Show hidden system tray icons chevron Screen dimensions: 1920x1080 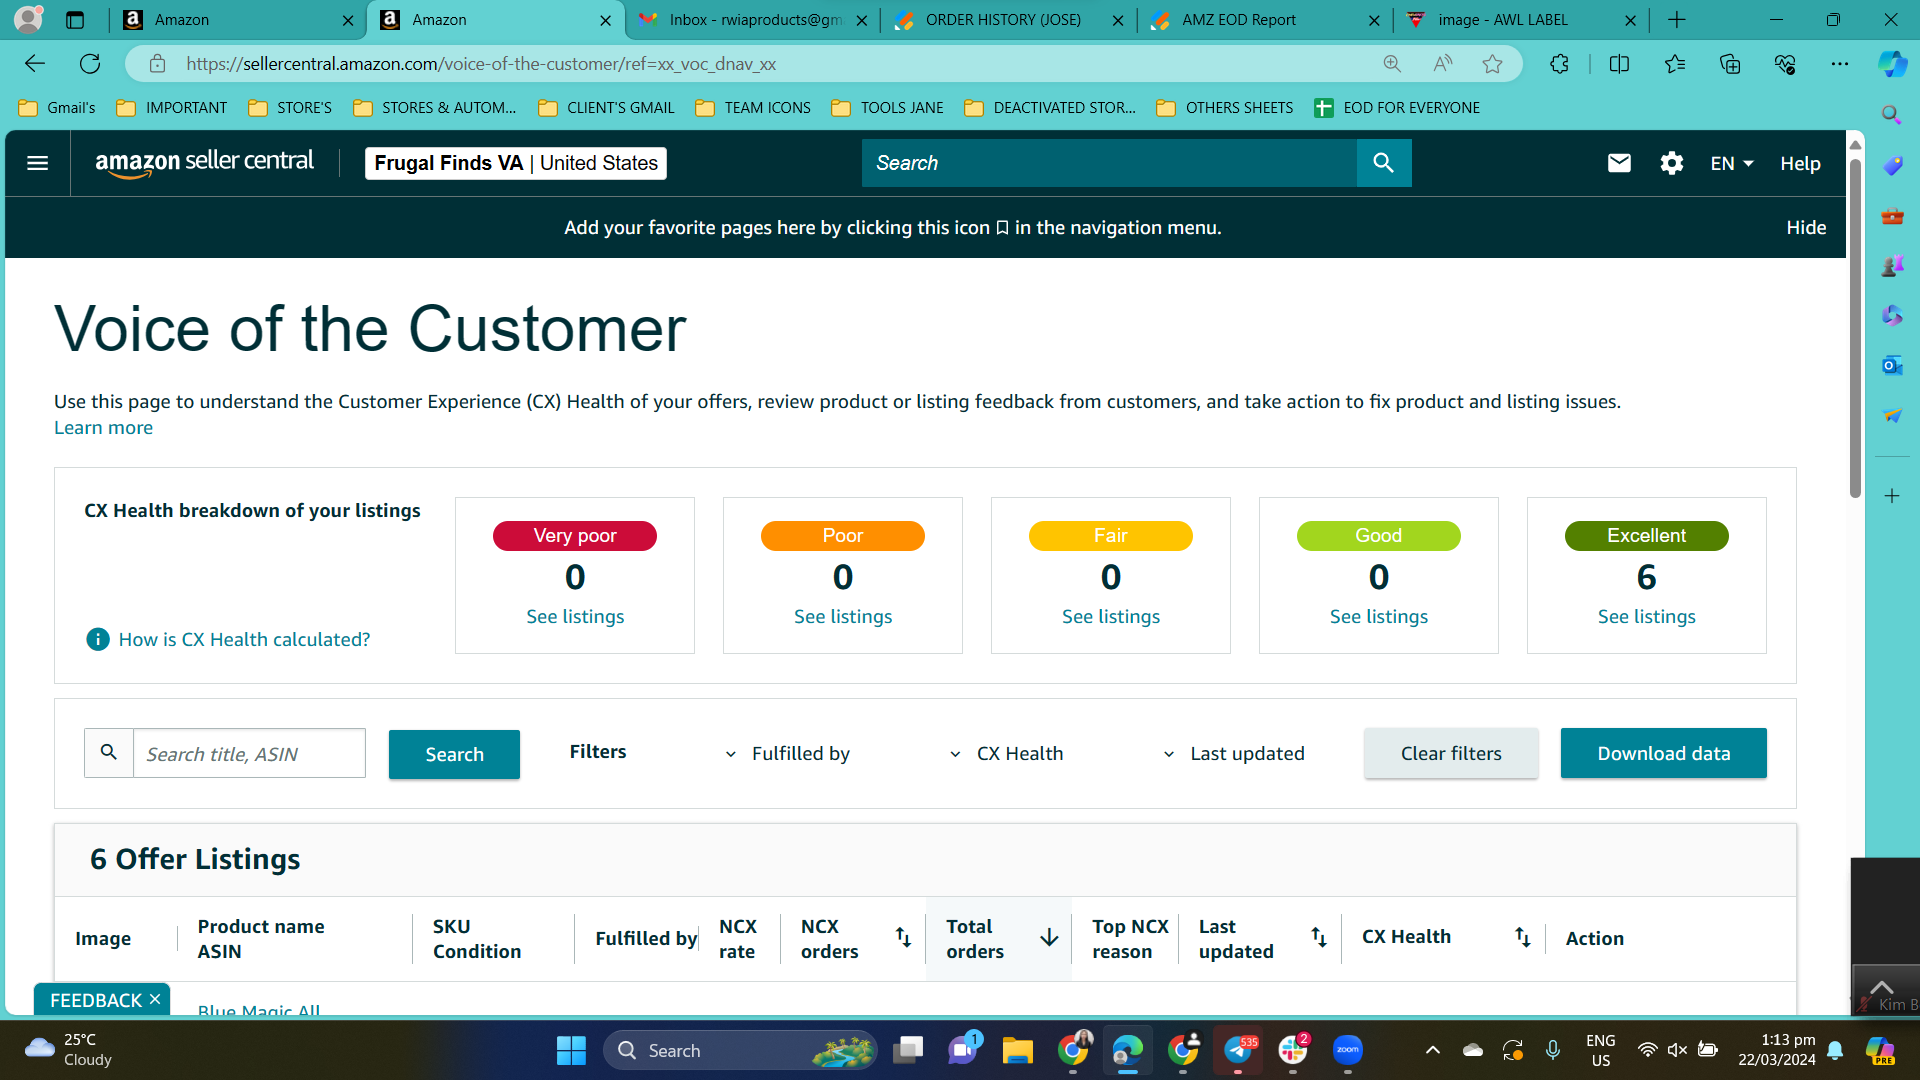tap(1432, 1050)
